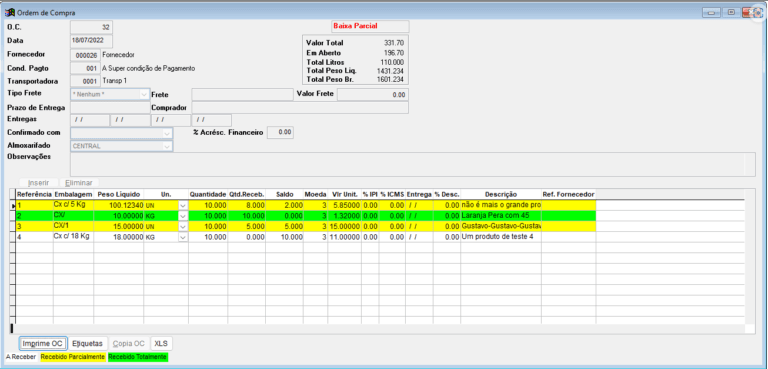This screenshot has height=369, width=768.
Task: Maximize the Ordem de Compra window
Action: pyautogui.click(x=731, y=12)
